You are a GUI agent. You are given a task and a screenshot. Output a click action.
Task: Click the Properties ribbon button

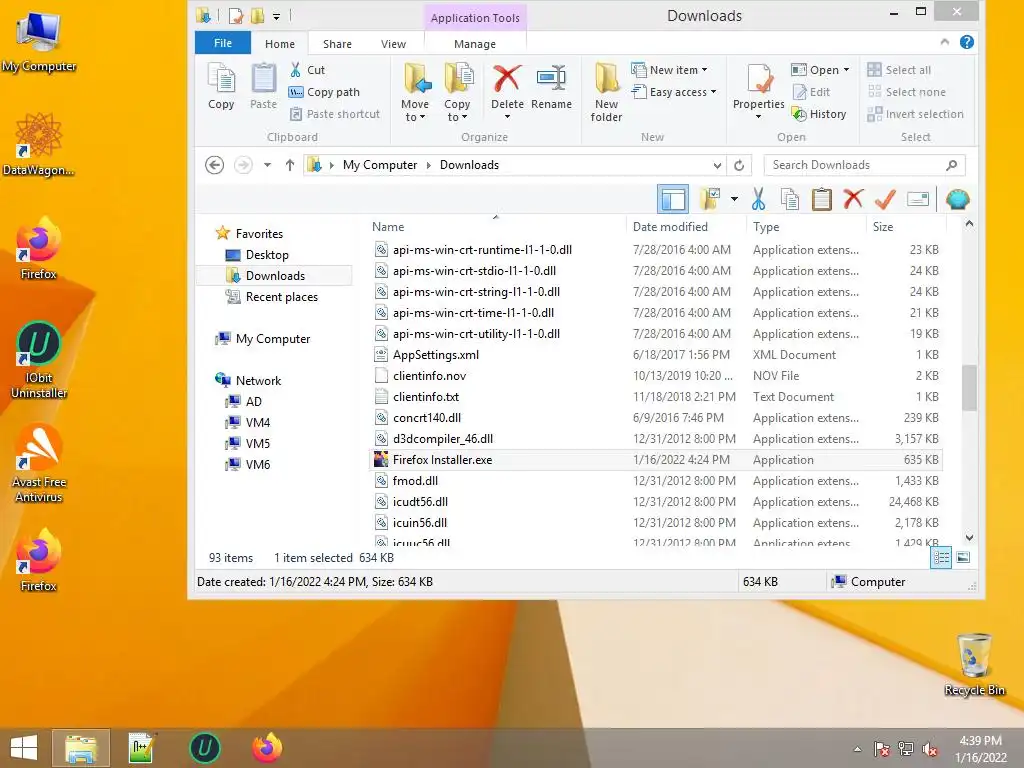coord(758,91)
